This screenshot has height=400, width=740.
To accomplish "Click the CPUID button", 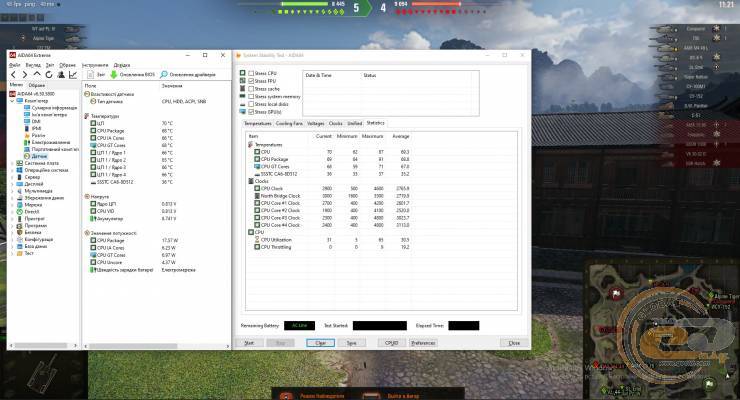I will point(392,343).
